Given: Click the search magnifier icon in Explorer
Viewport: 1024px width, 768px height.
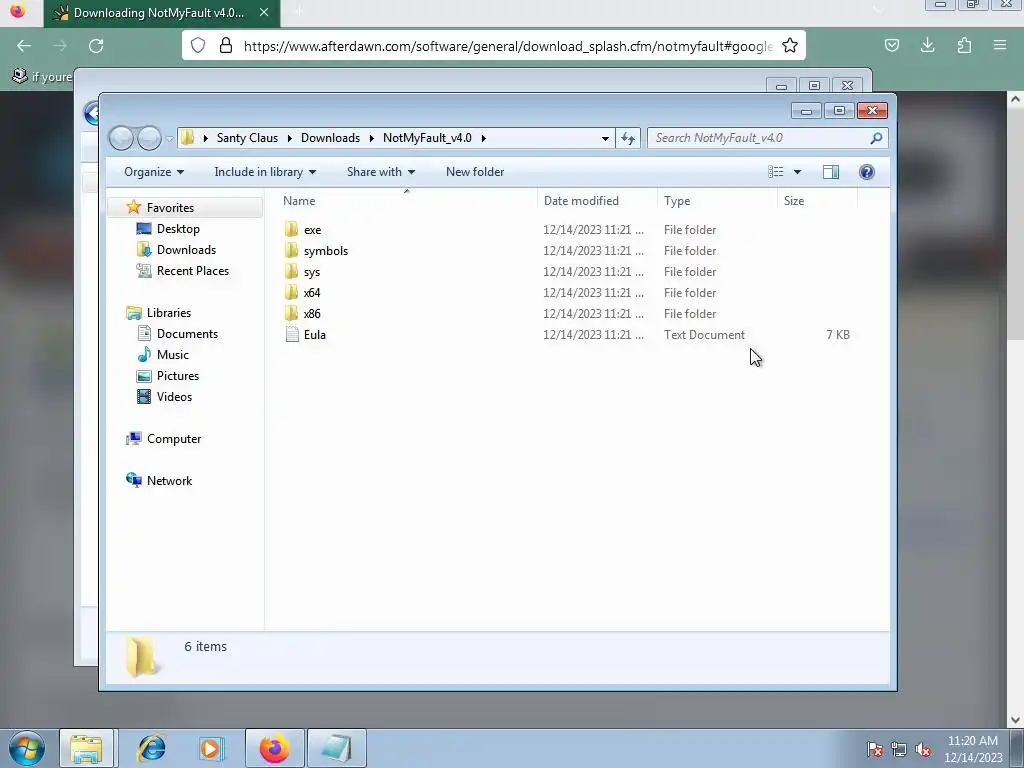Looking at the screenshot, I should click(876, 138).
